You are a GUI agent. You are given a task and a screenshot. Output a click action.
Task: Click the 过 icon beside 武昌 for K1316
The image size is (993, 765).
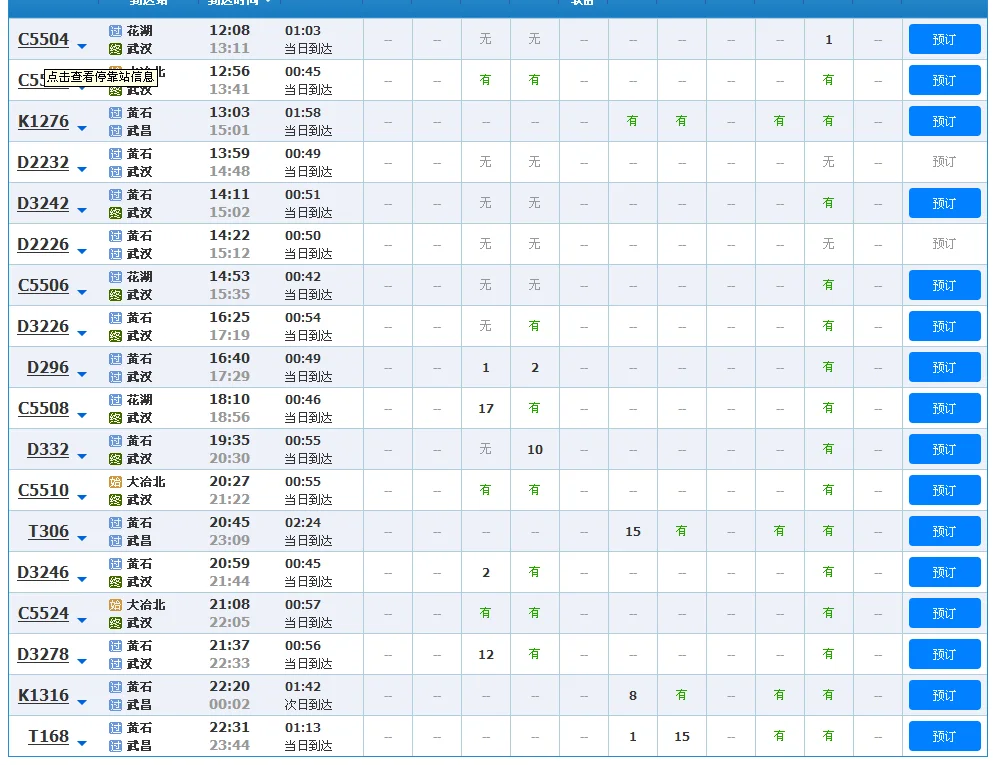tap(113, 702)
